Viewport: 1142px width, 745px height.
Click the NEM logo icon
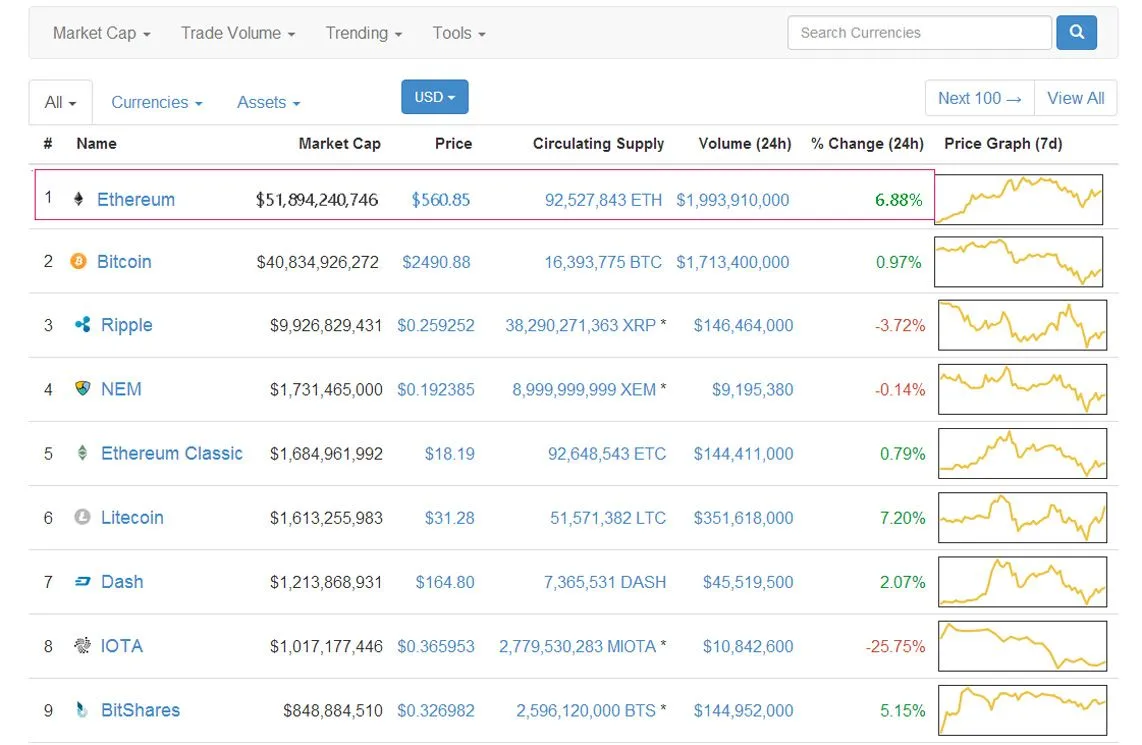pos(82,388)
